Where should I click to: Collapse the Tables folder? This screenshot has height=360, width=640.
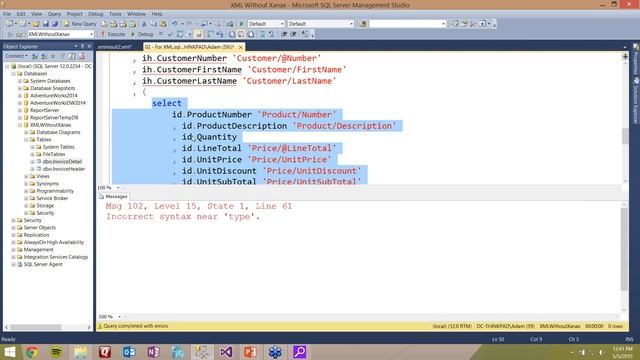27,140
